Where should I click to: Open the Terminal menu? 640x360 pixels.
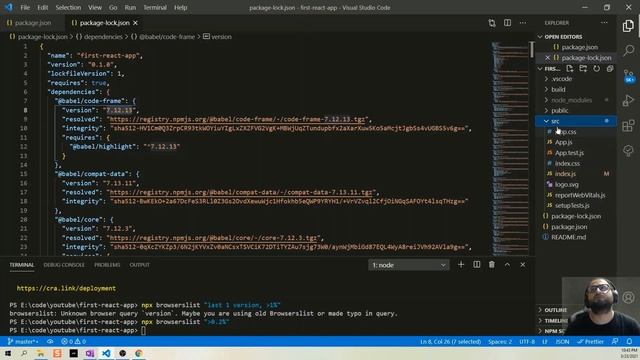[x=155, y=7]
